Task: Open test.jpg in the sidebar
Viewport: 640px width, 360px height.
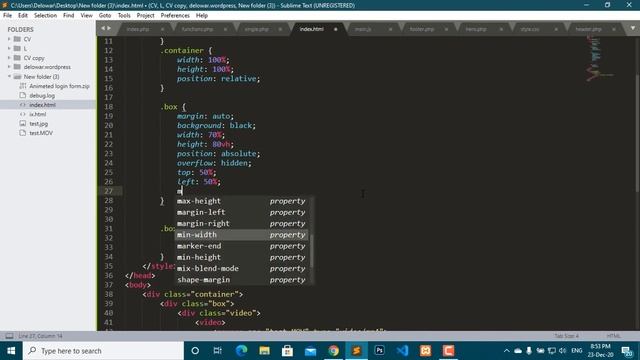Action: click(38, 124)
